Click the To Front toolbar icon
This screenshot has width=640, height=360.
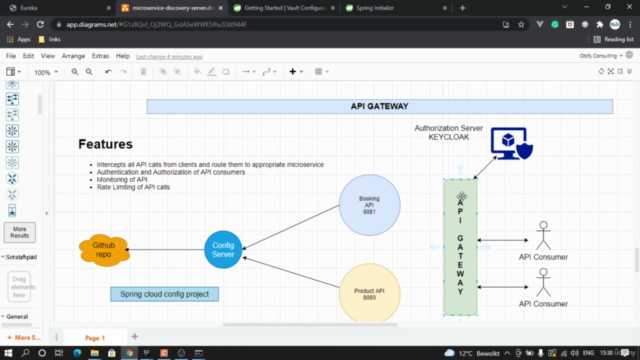click(x=163, y=72)
